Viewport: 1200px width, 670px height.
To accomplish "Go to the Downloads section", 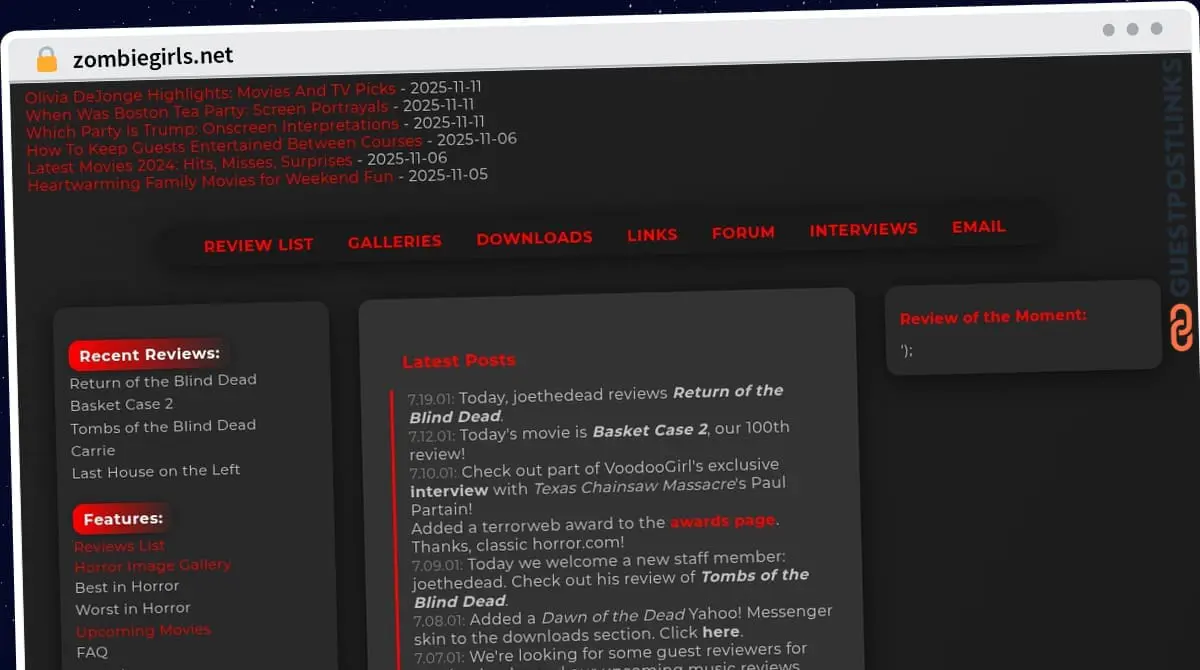I will (x=534, y=238).
